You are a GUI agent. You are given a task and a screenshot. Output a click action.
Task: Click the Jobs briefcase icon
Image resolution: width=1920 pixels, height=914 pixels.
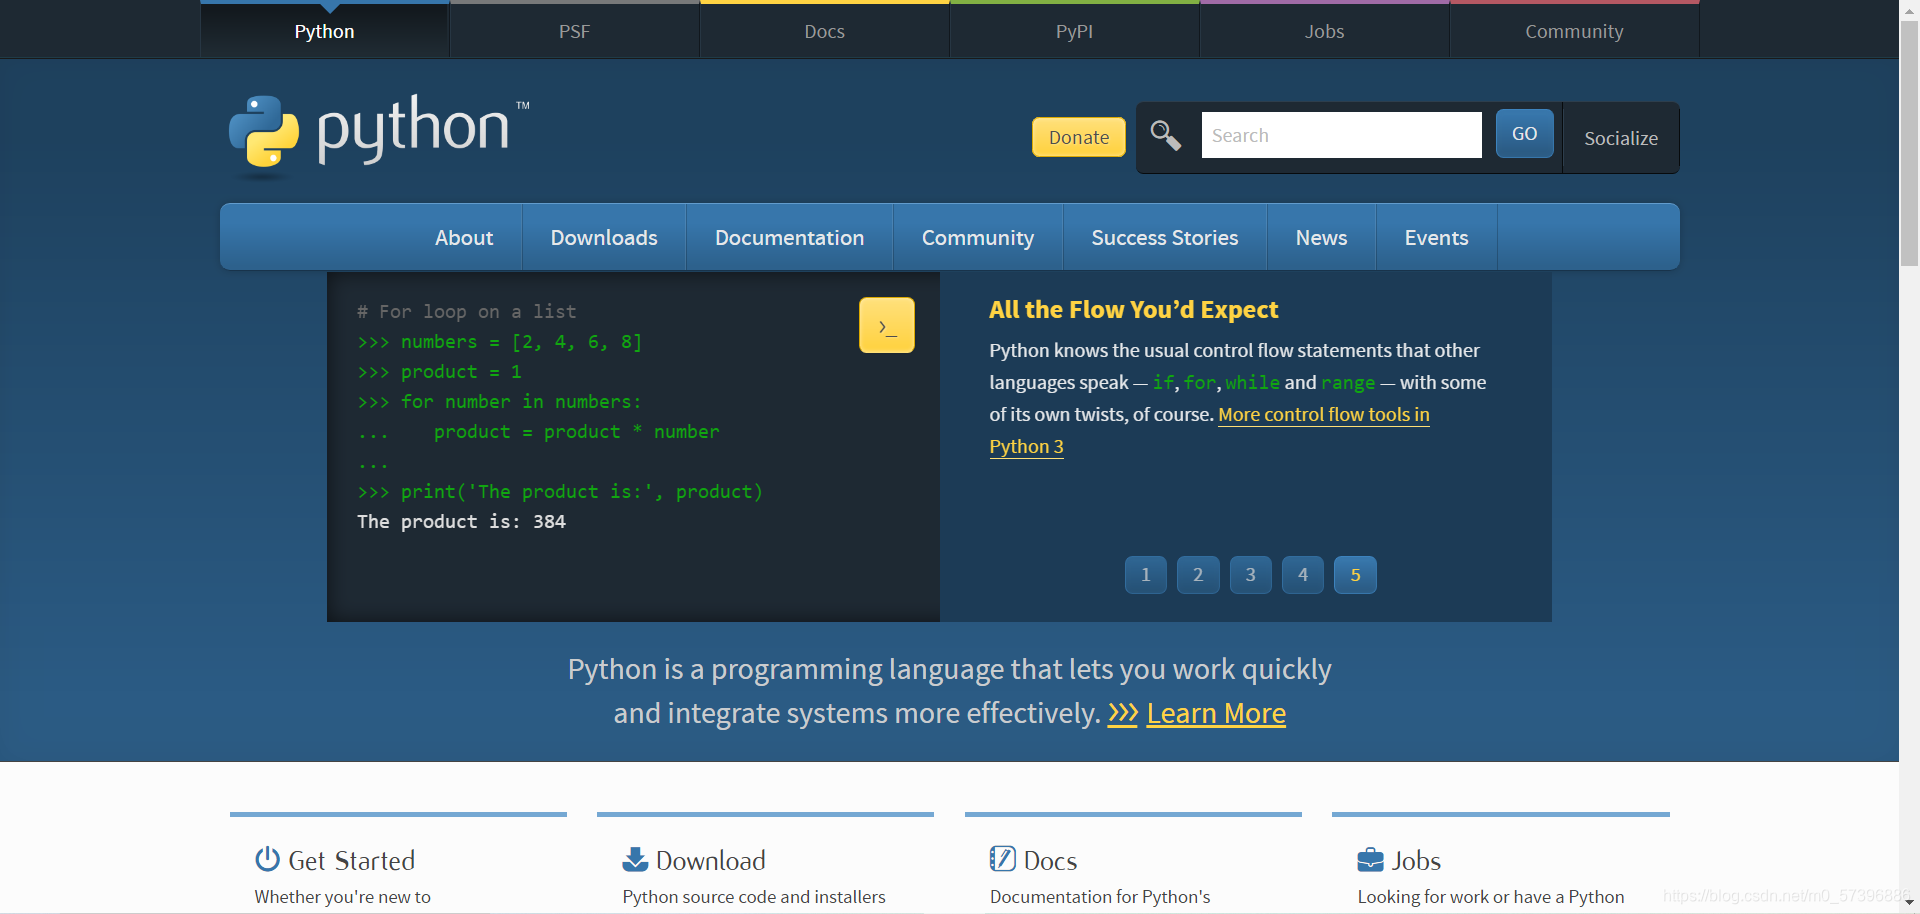[1370, 860]
